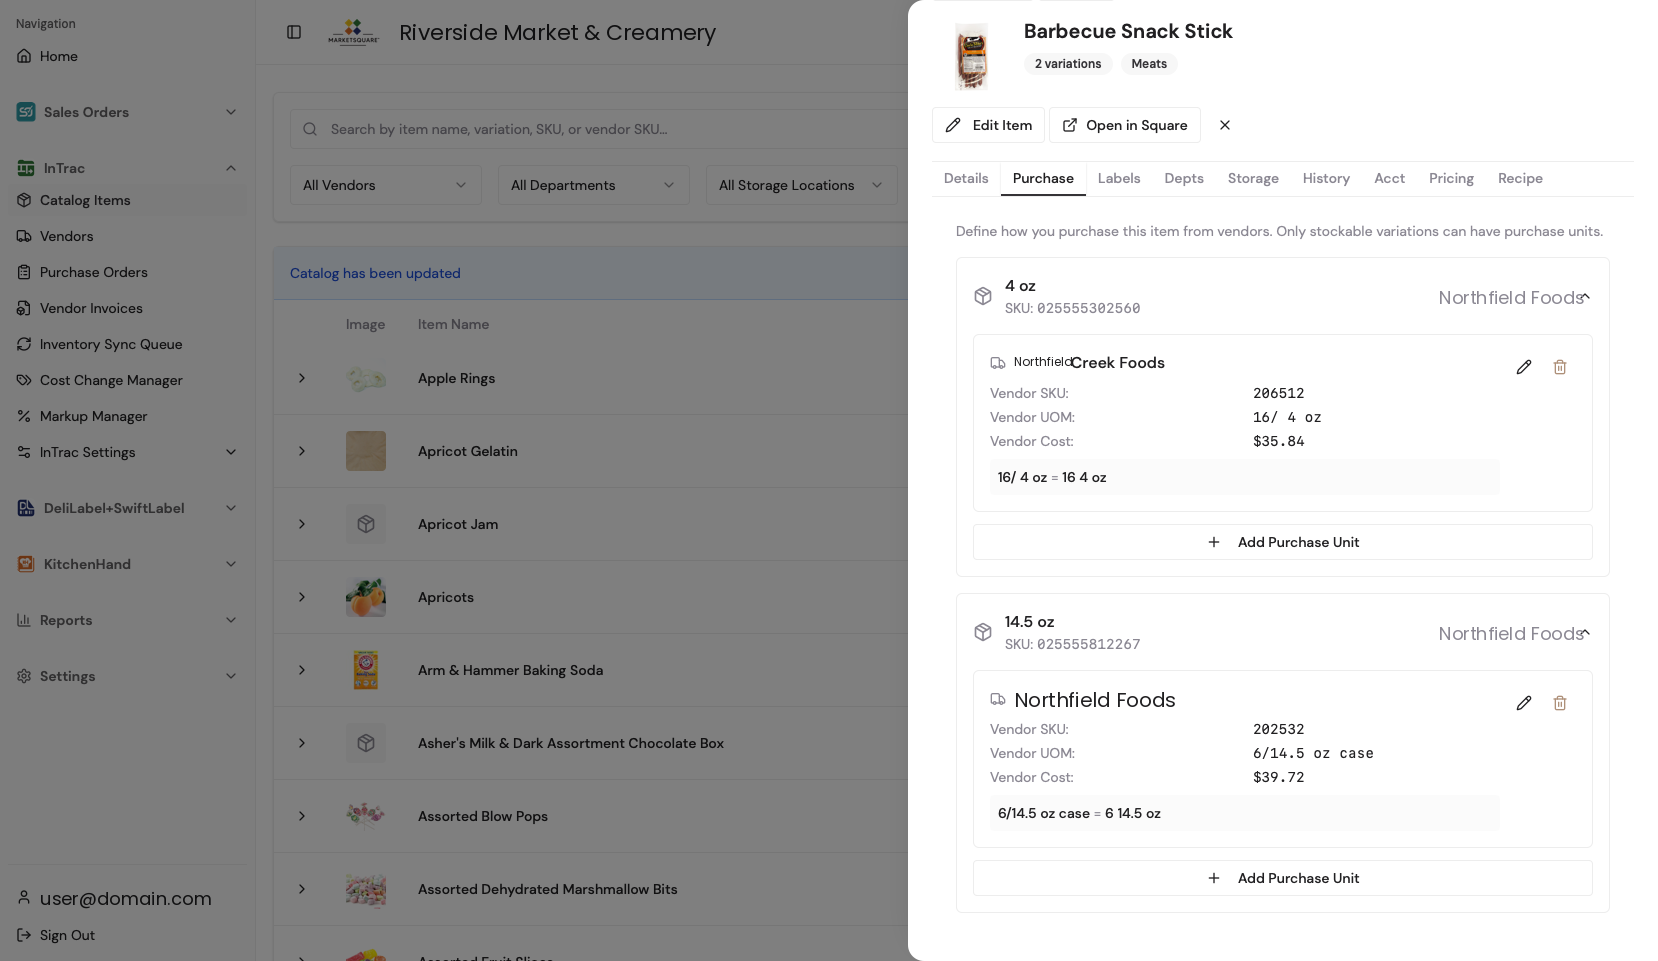Click the Barbecue Snack Stick product image
1658x961 pixels.
pos(971,57)
